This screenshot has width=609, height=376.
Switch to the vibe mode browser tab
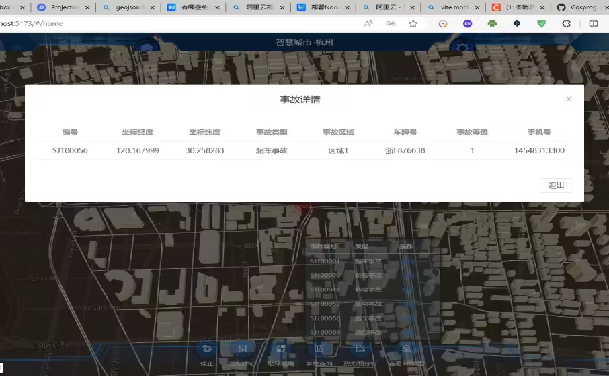tap(454, 7)
